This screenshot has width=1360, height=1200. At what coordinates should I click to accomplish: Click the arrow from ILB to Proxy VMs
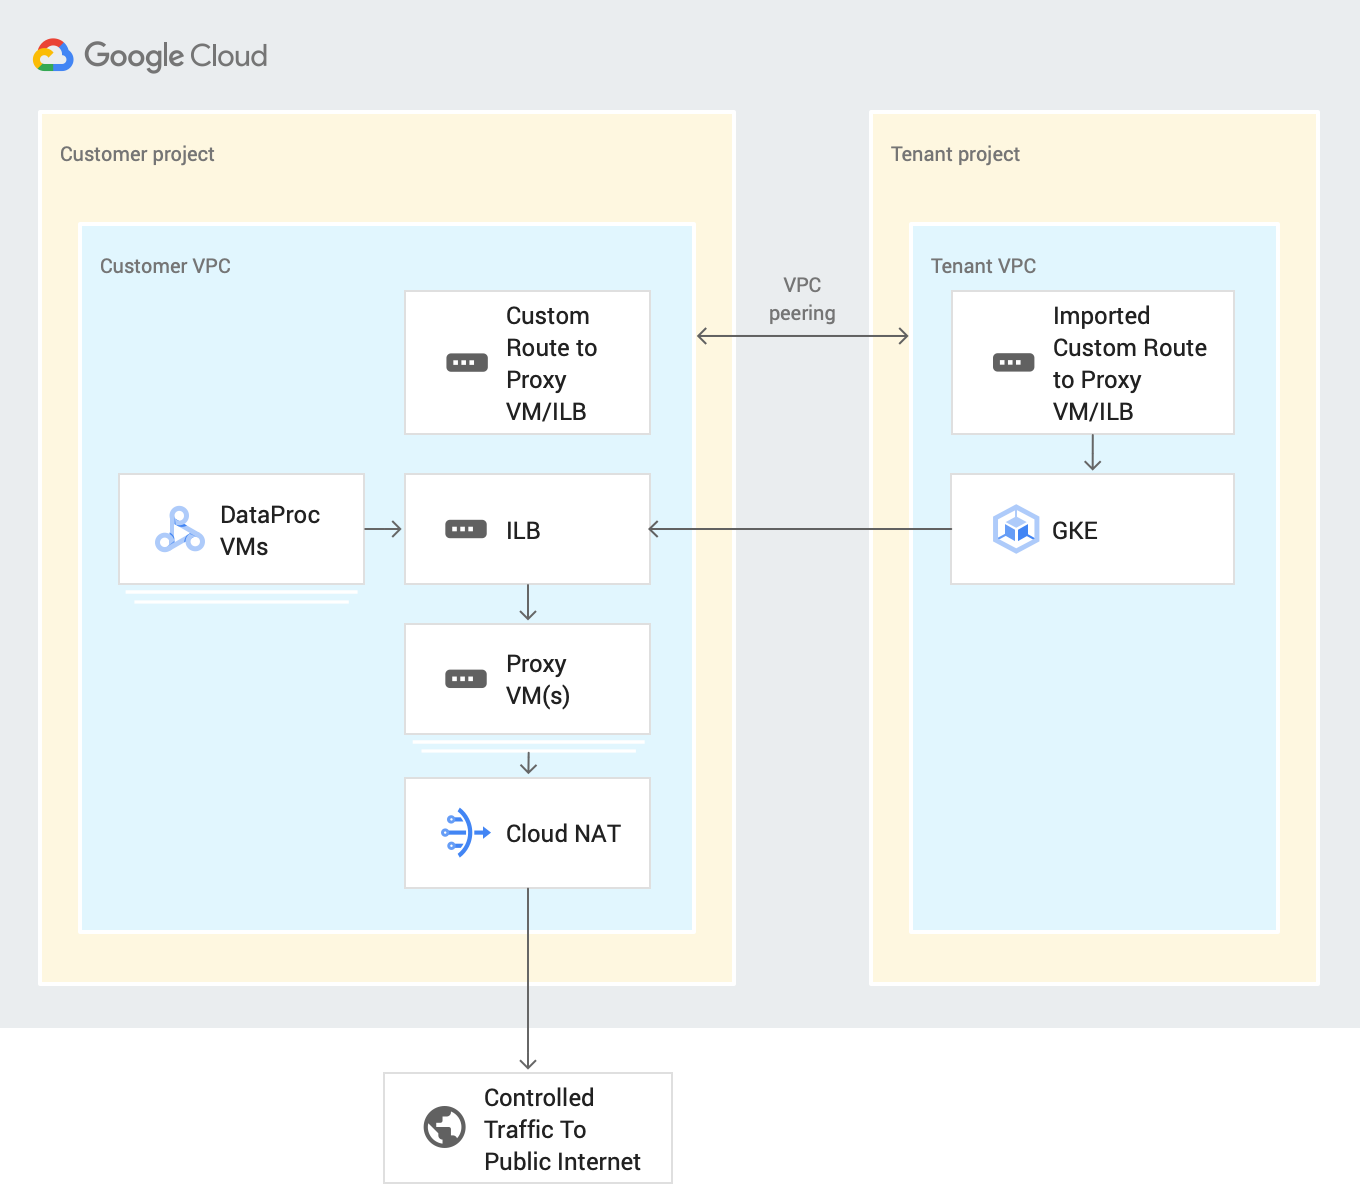pos(527,601)
